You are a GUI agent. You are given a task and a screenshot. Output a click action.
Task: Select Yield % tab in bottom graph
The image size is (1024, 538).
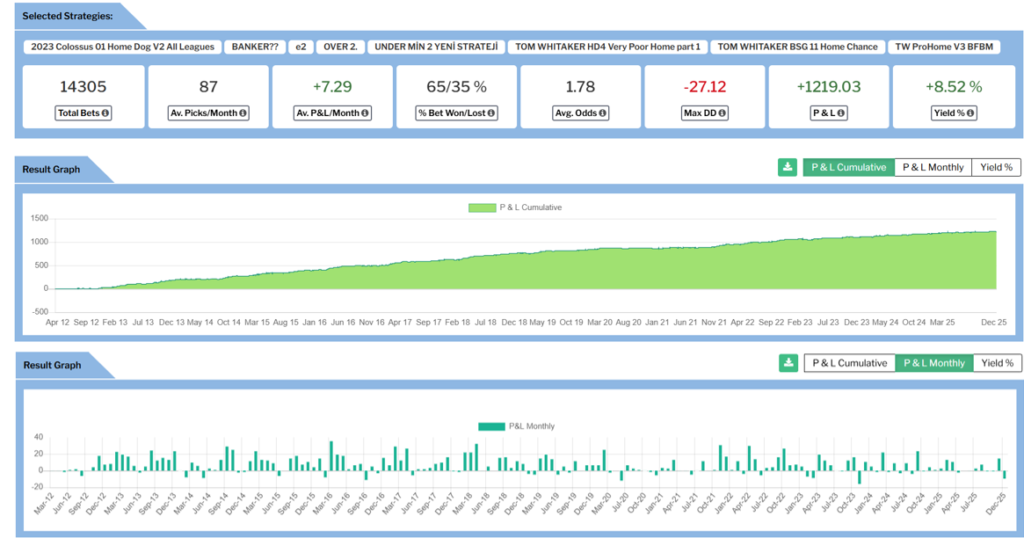[996, 363]
